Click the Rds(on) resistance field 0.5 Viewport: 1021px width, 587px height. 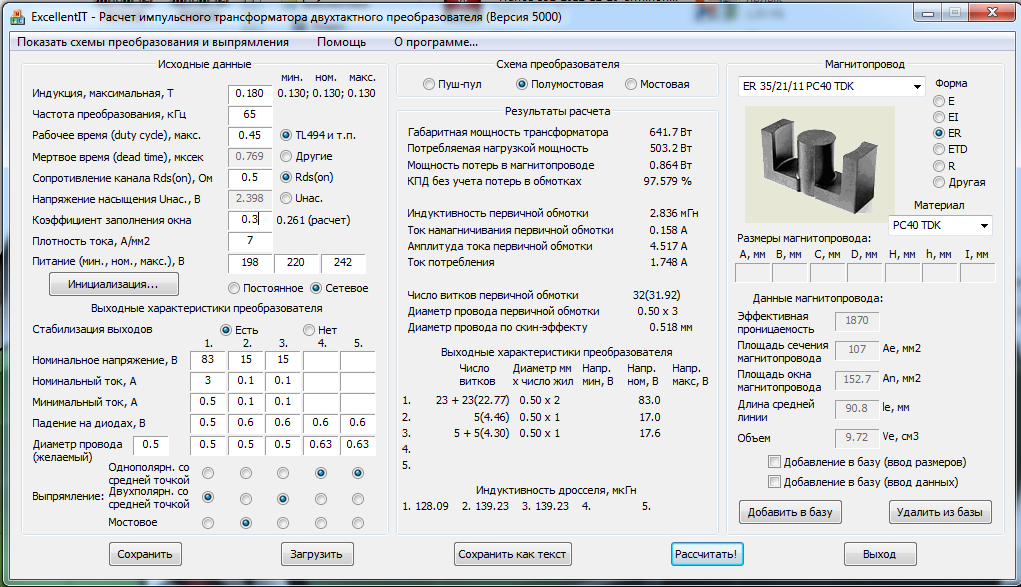250,178
